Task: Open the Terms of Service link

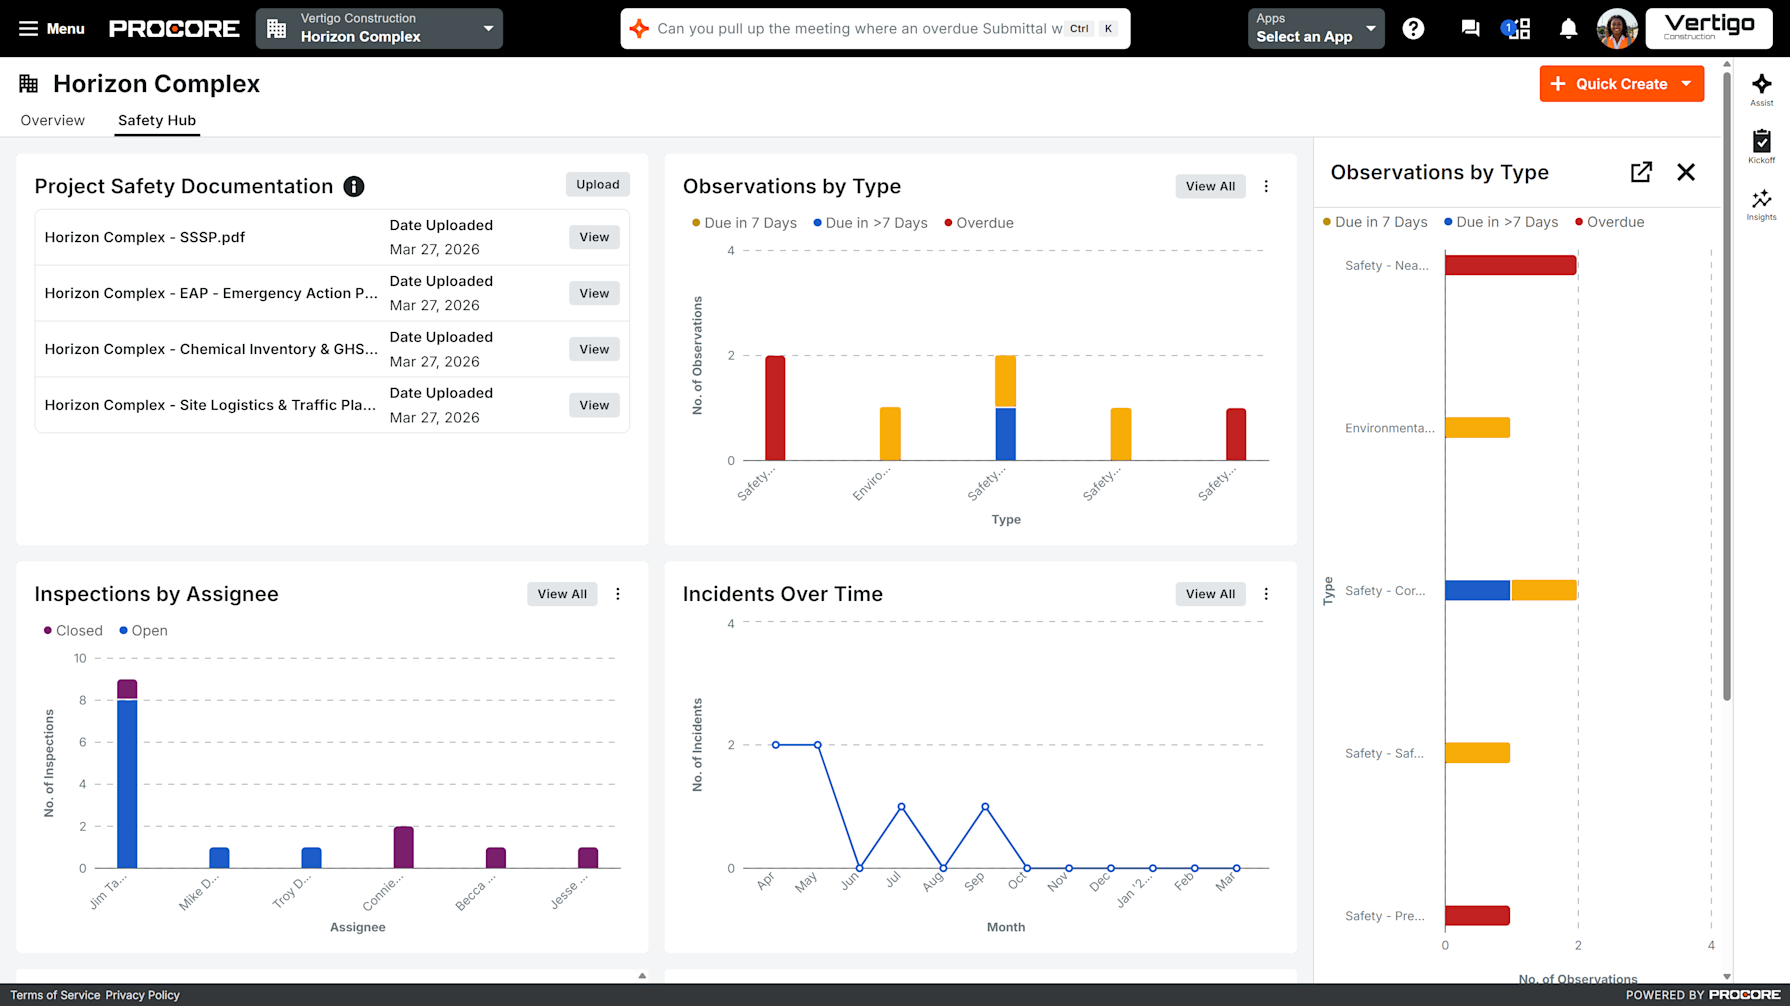Action: tap(55, 995)
